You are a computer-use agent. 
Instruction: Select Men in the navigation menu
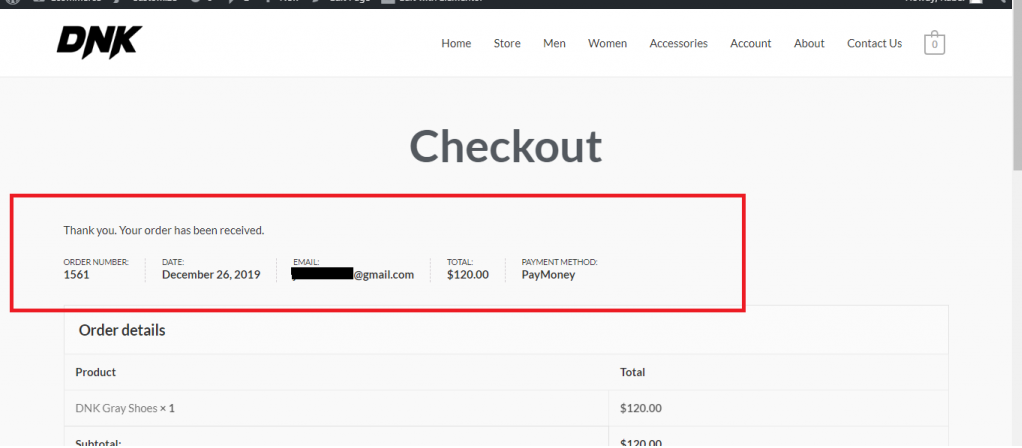[x=554, y=43]
